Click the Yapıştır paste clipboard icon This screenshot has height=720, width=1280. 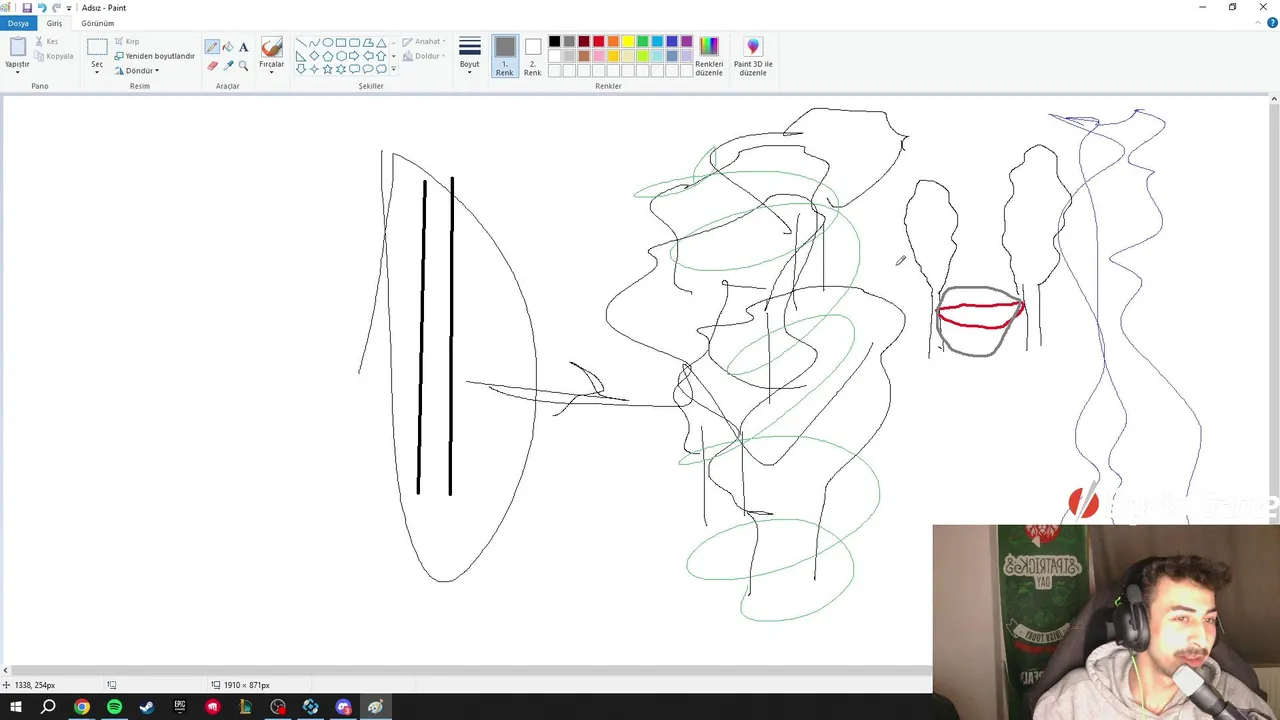tap(17, 47)
